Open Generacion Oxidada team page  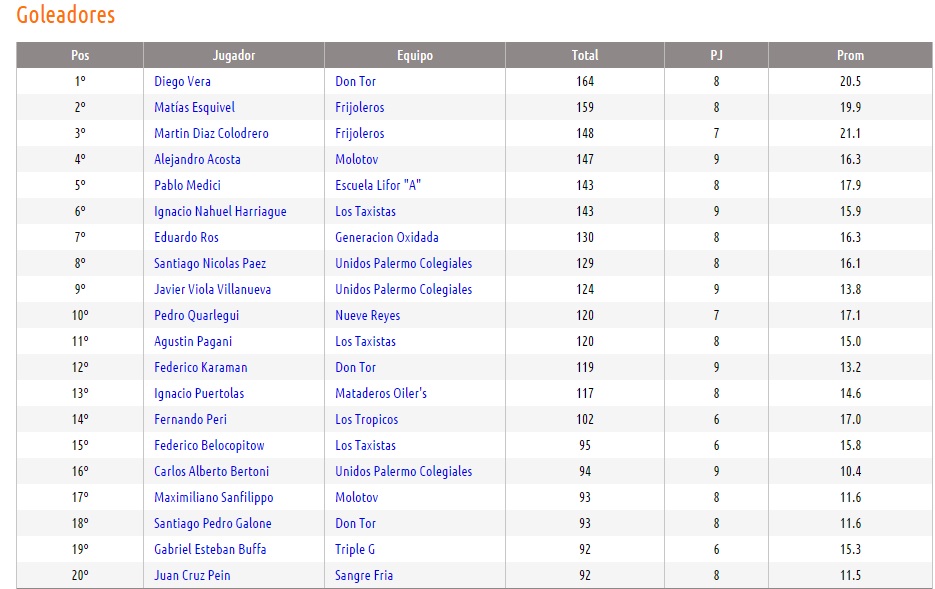click(386, 237)
